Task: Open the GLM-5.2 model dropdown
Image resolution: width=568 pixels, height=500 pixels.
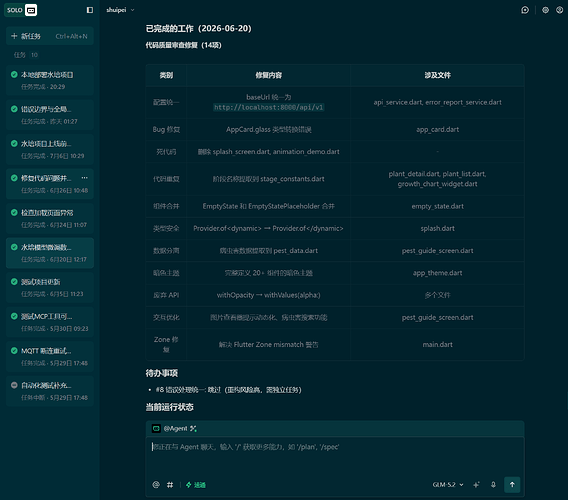Action: (x=448, y=484)
